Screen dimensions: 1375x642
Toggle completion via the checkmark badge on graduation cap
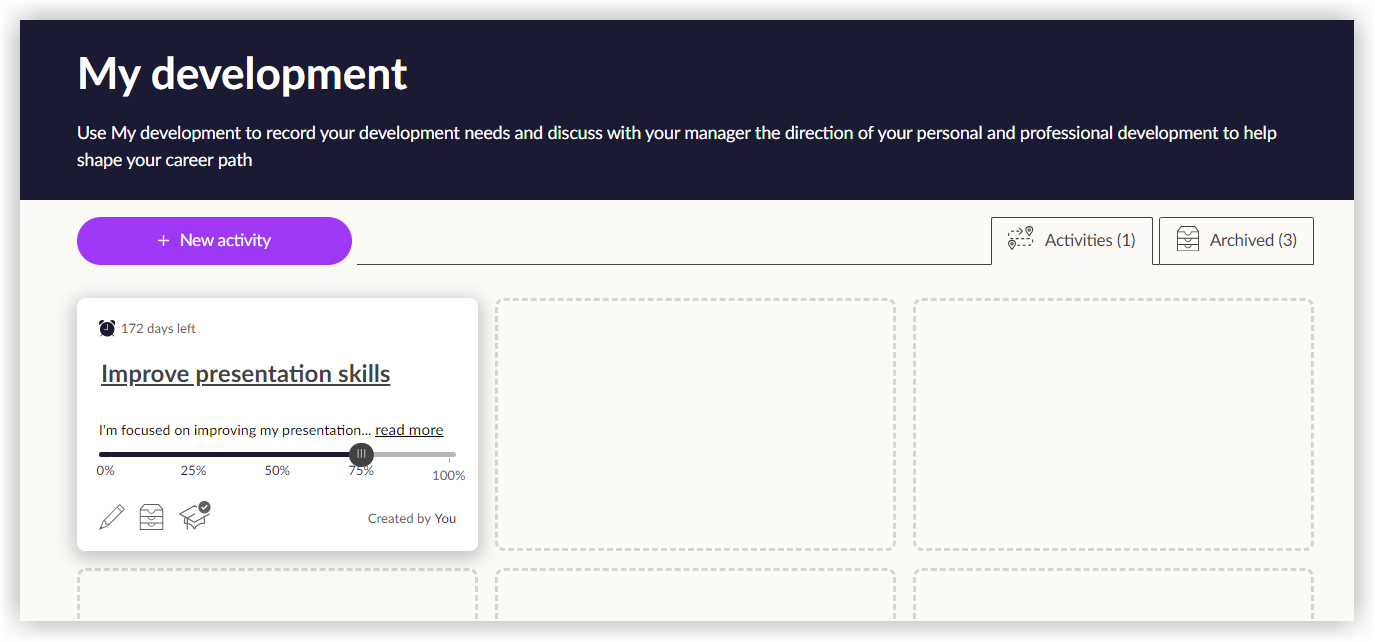point(203,507)
